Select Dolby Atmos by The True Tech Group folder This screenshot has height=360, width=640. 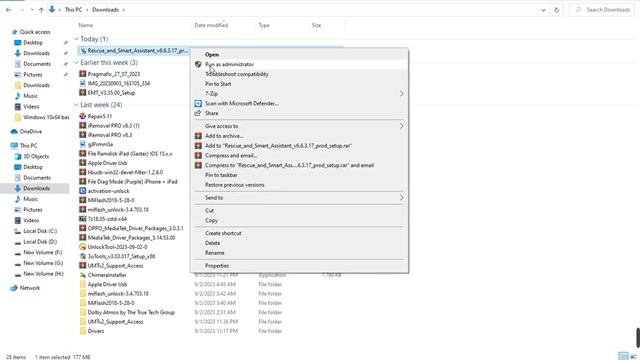(x=131, y=312)
